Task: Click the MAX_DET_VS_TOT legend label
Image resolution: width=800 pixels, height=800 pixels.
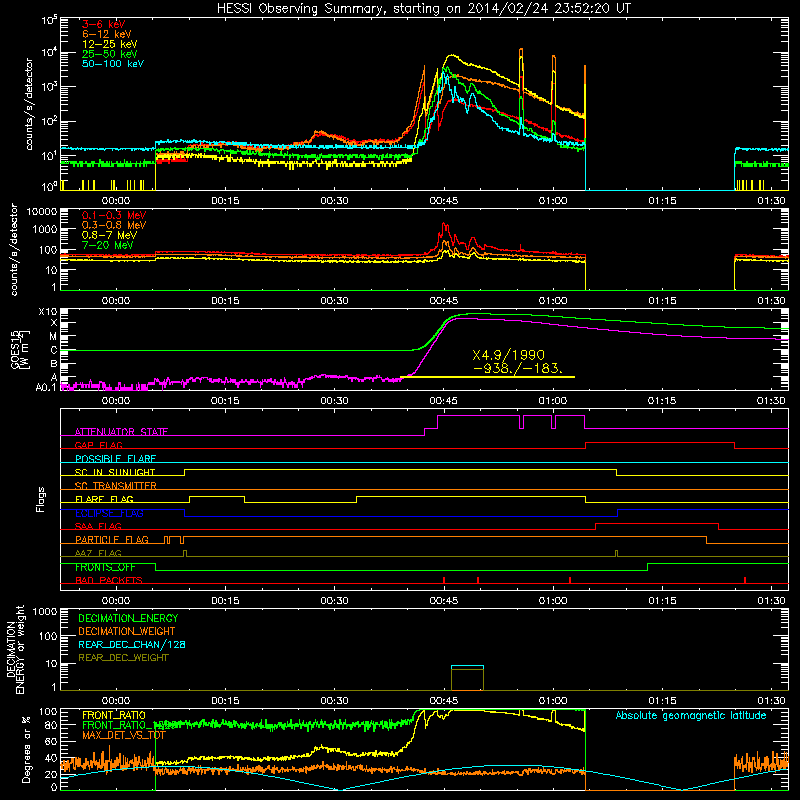Action: coord(123,735)
